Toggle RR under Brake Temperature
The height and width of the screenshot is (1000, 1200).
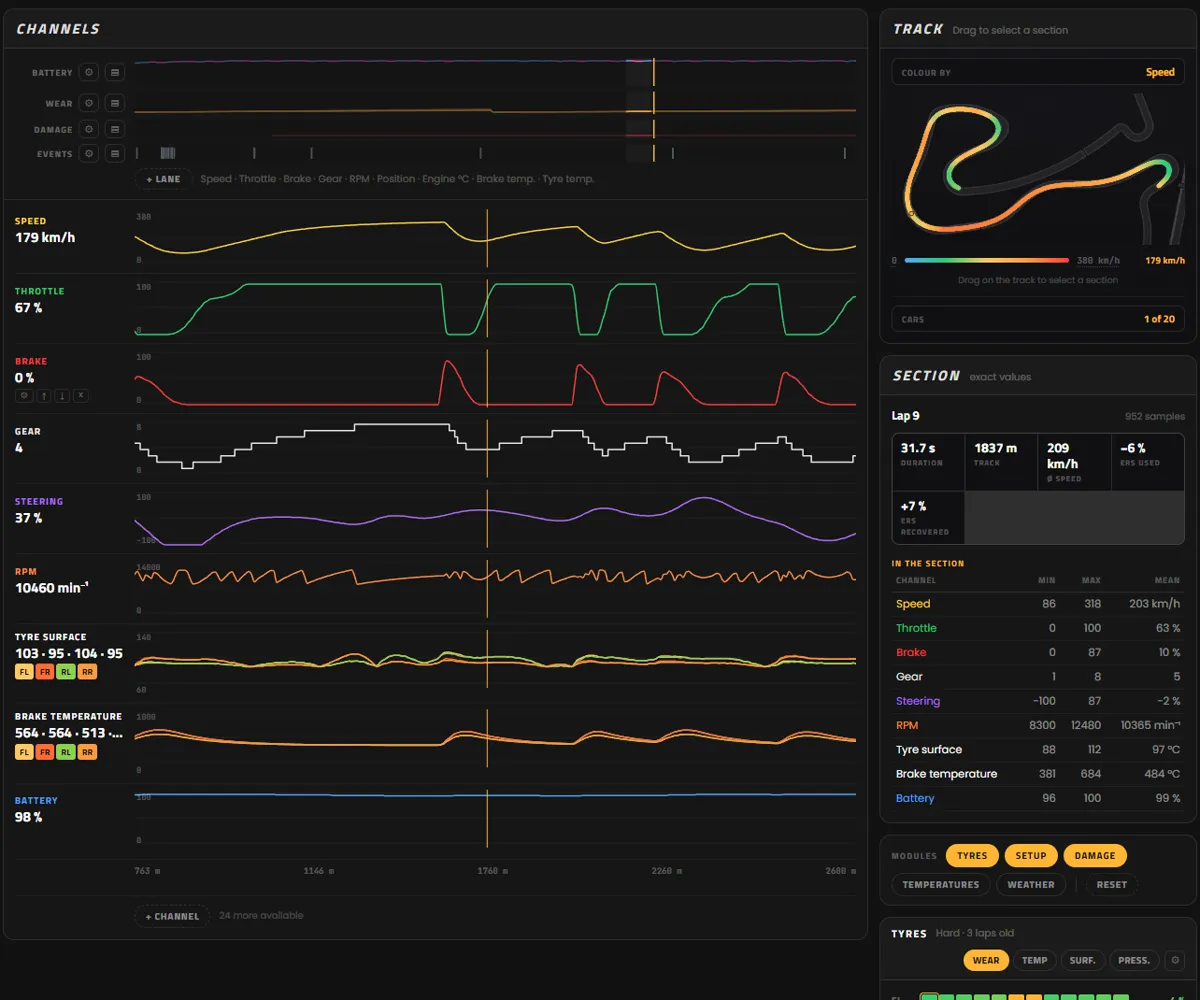tap(87, 752)
